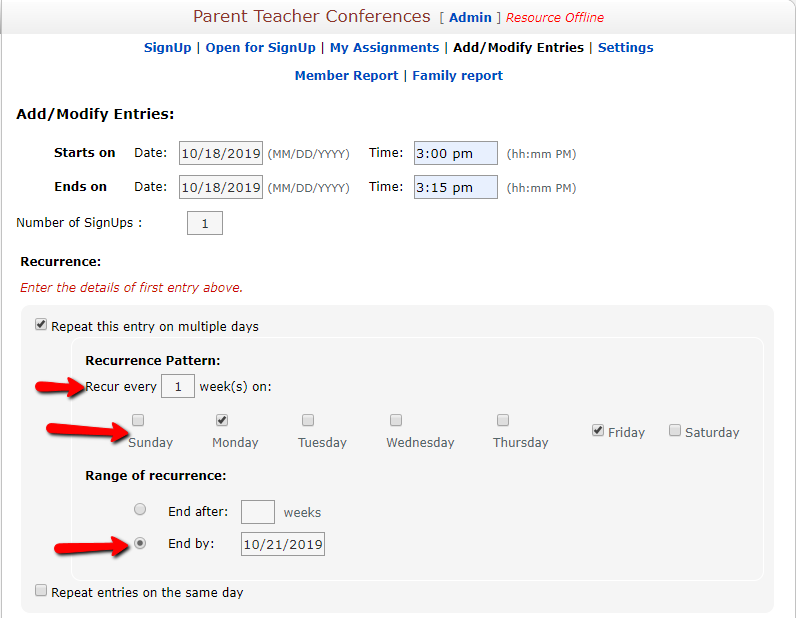The width and height of the screenshot is (796, 618).
Task: Open the Family report link
Action: tap(457, 76)
